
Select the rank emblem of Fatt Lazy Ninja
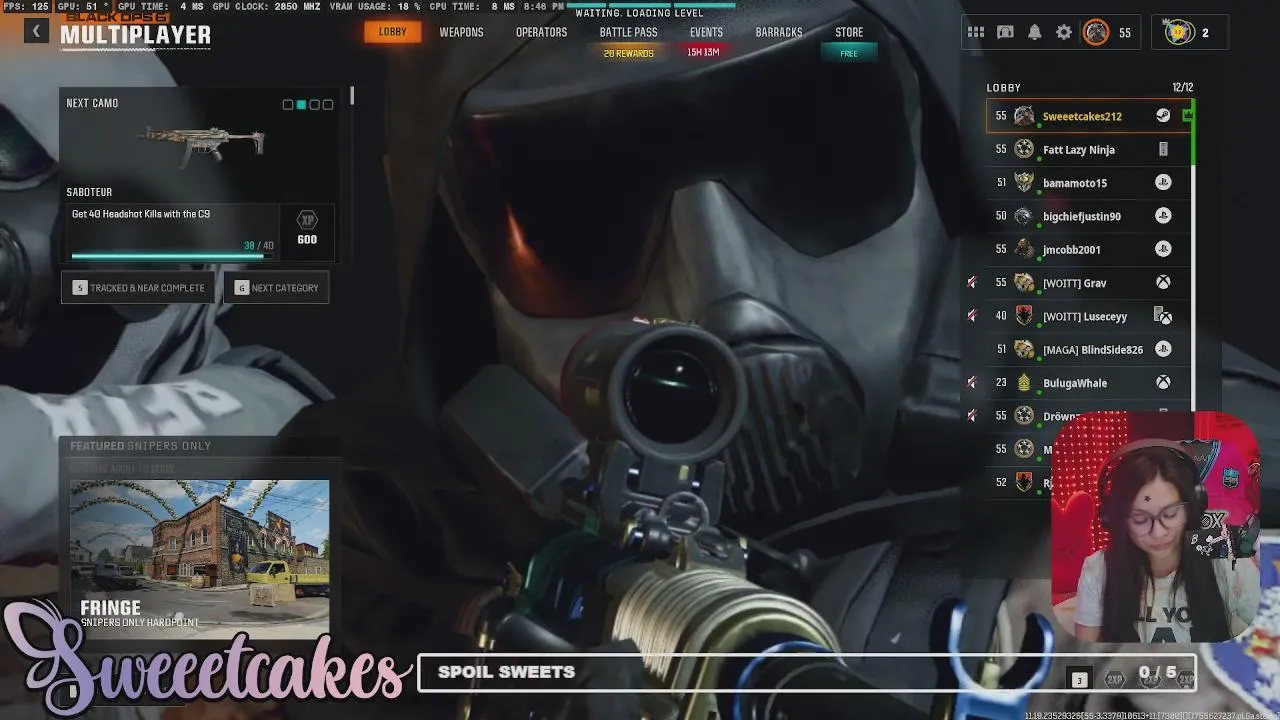pos(1024,150)
